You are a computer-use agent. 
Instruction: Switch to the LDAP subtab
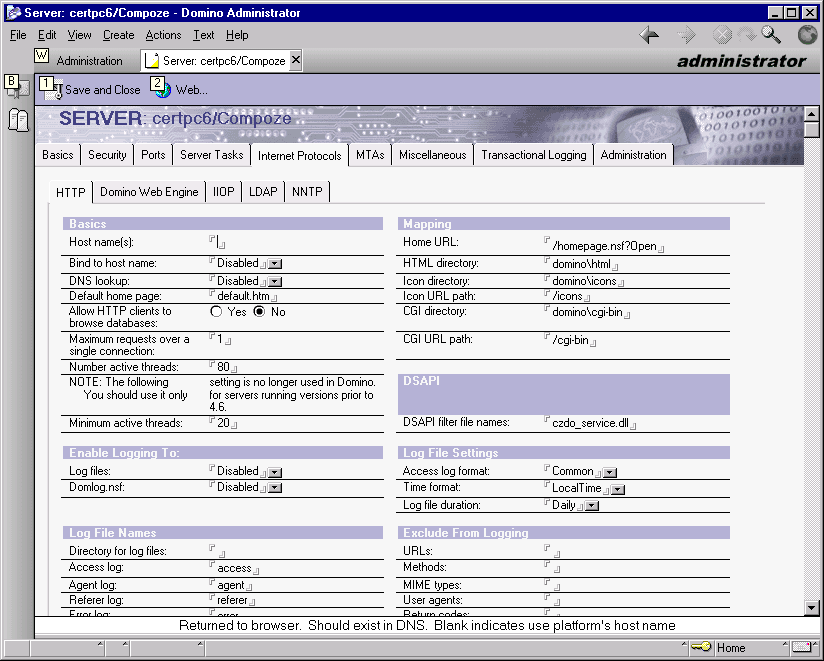click(263, 192)
